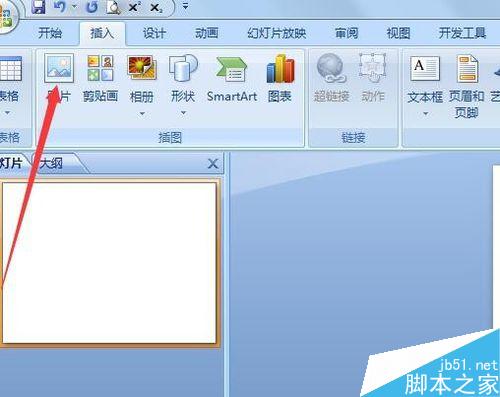The width and height of the screenshot is (500, 397).
Task: Save the presentation with the floppy icon
Action: tap(38, 7)
